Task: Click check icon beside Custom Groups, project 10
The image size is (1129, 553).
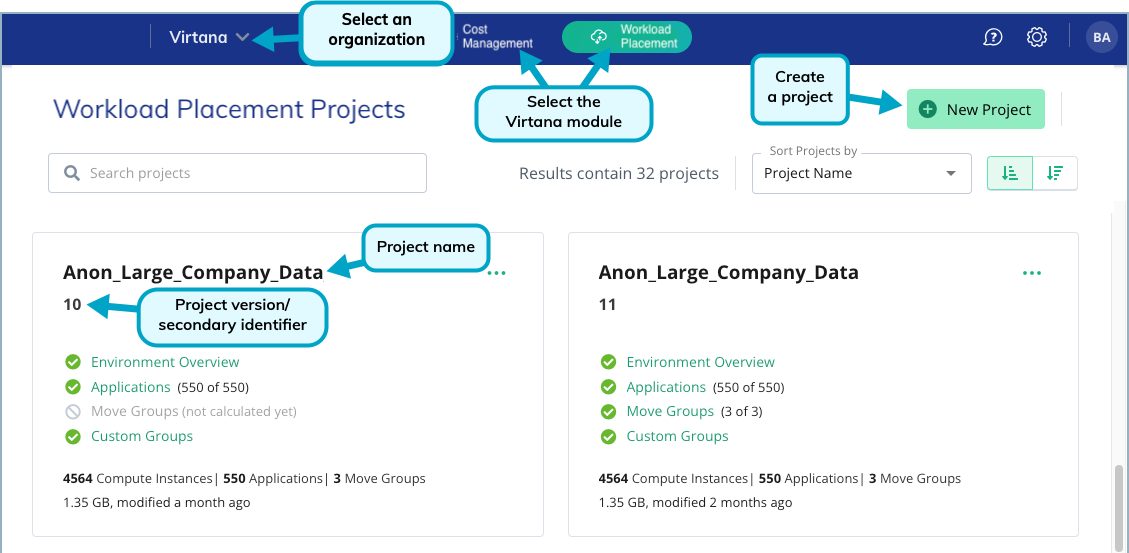Action: [73, 436]
